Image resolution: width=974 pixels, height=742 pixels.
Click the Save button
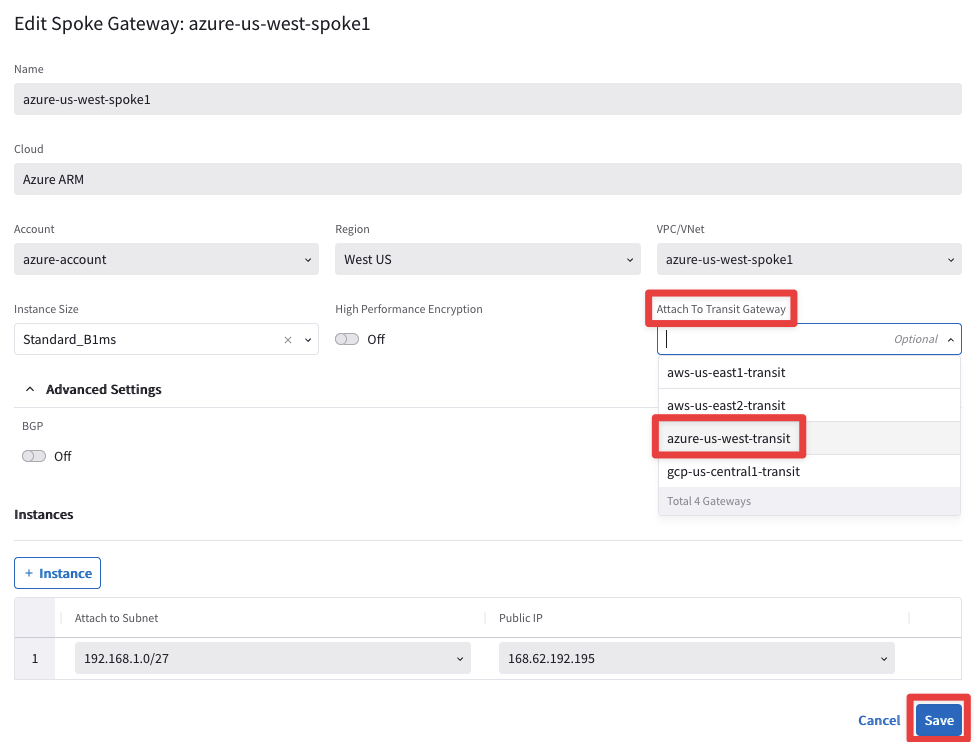tap(938, 720)
